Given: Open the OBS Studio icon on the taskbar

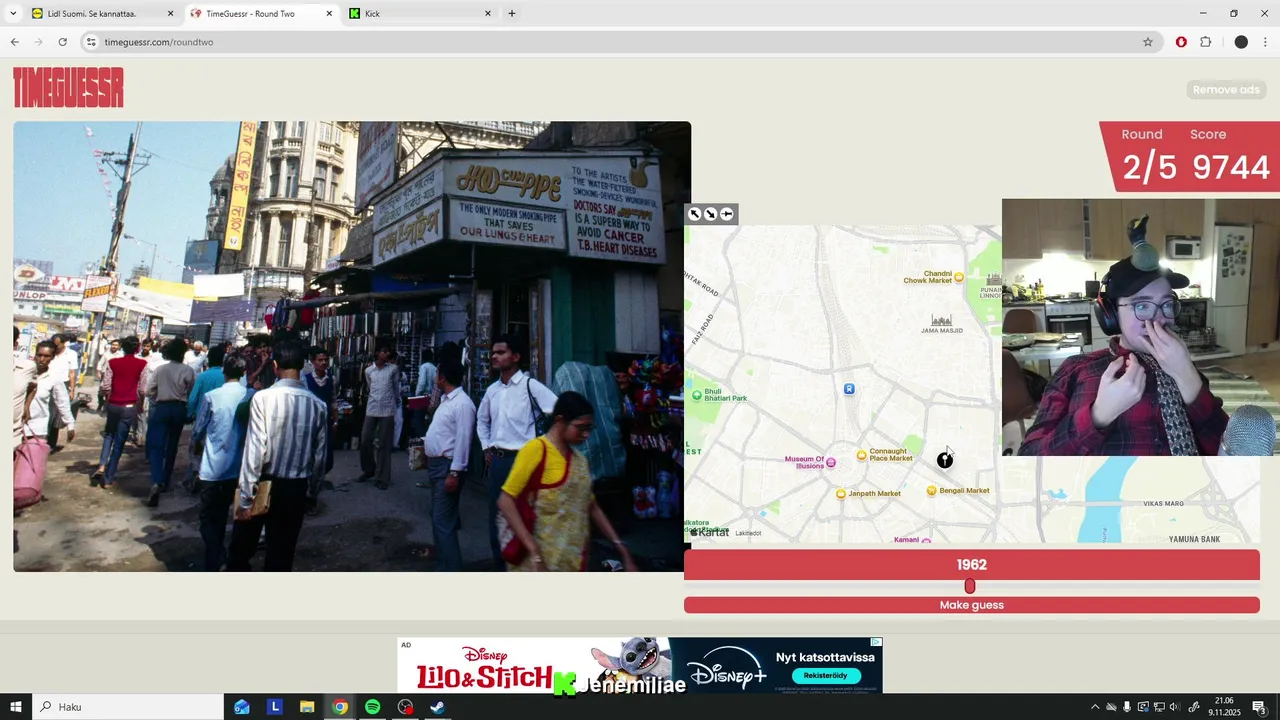Looking at the screenshot, I should point(405,707).
